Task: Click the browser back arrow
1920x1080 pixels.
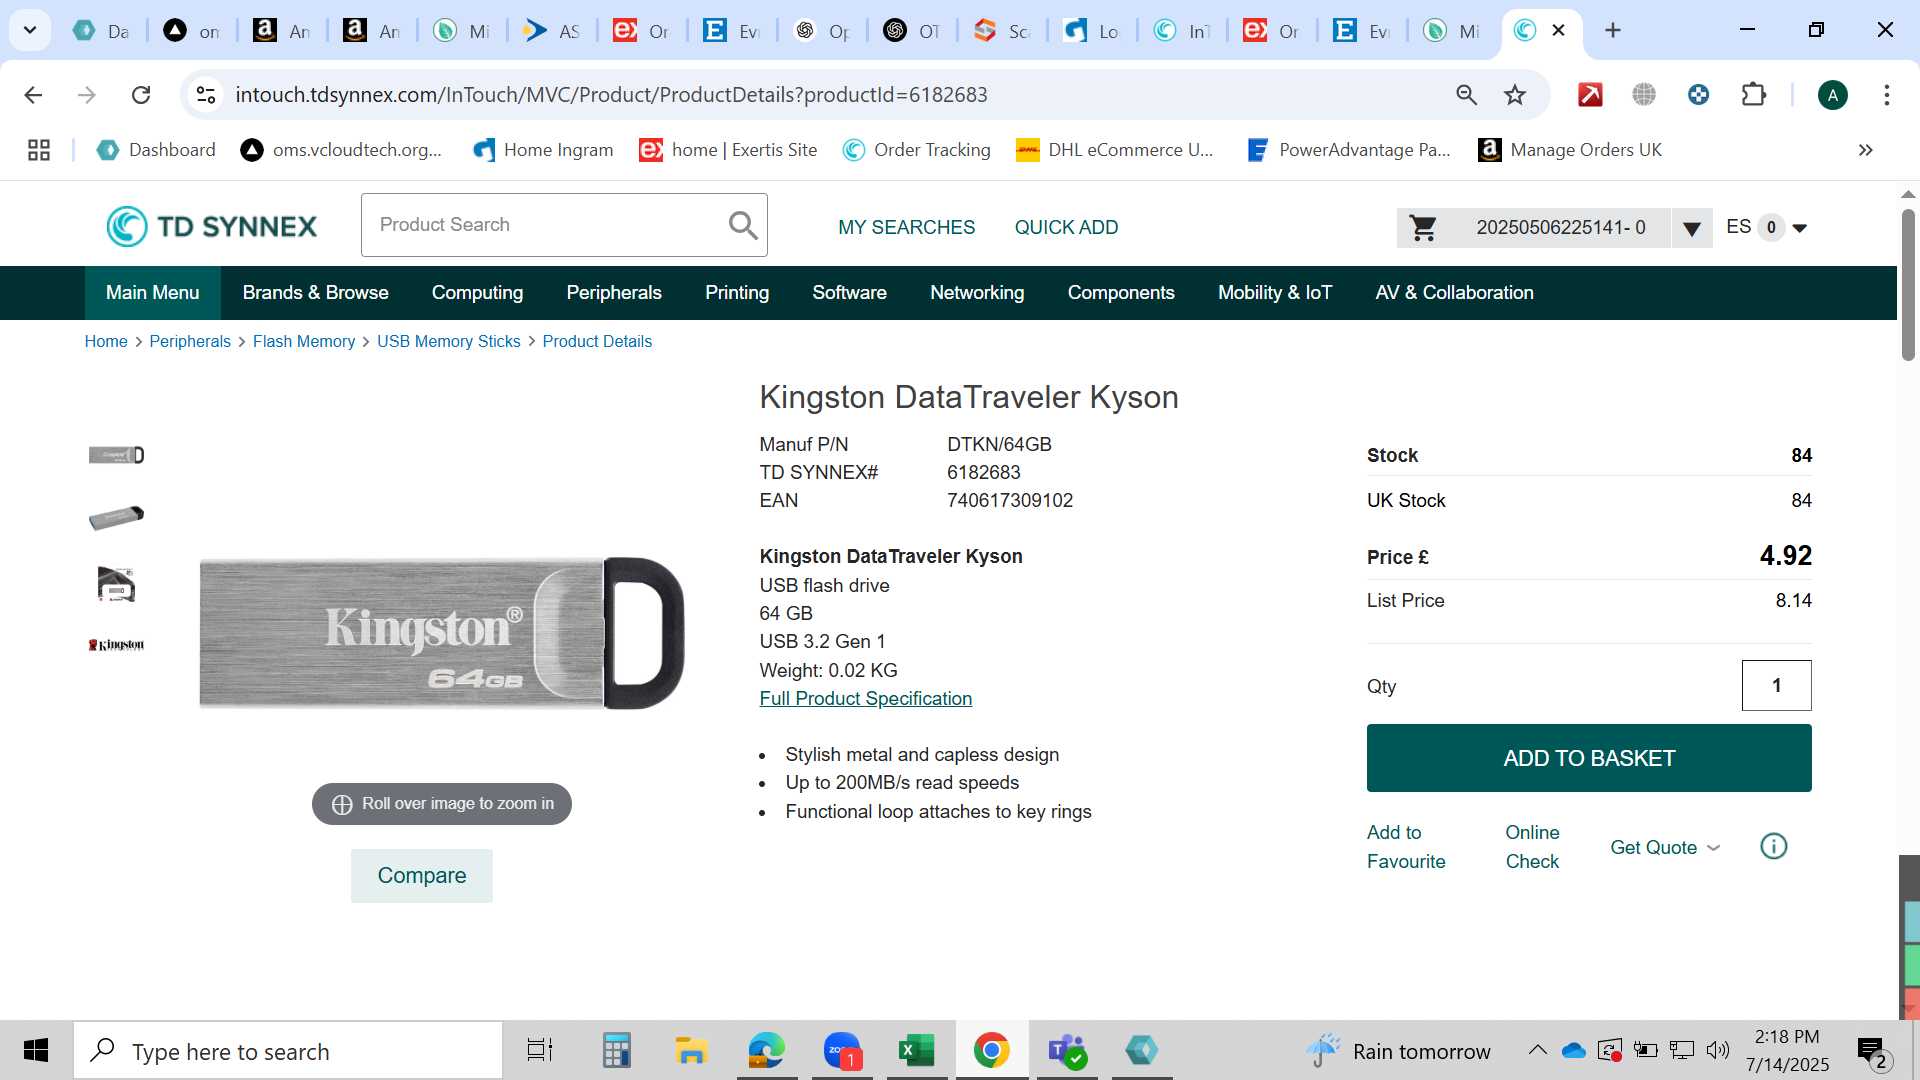Action: pyautogui.click(x=33, y=95)
